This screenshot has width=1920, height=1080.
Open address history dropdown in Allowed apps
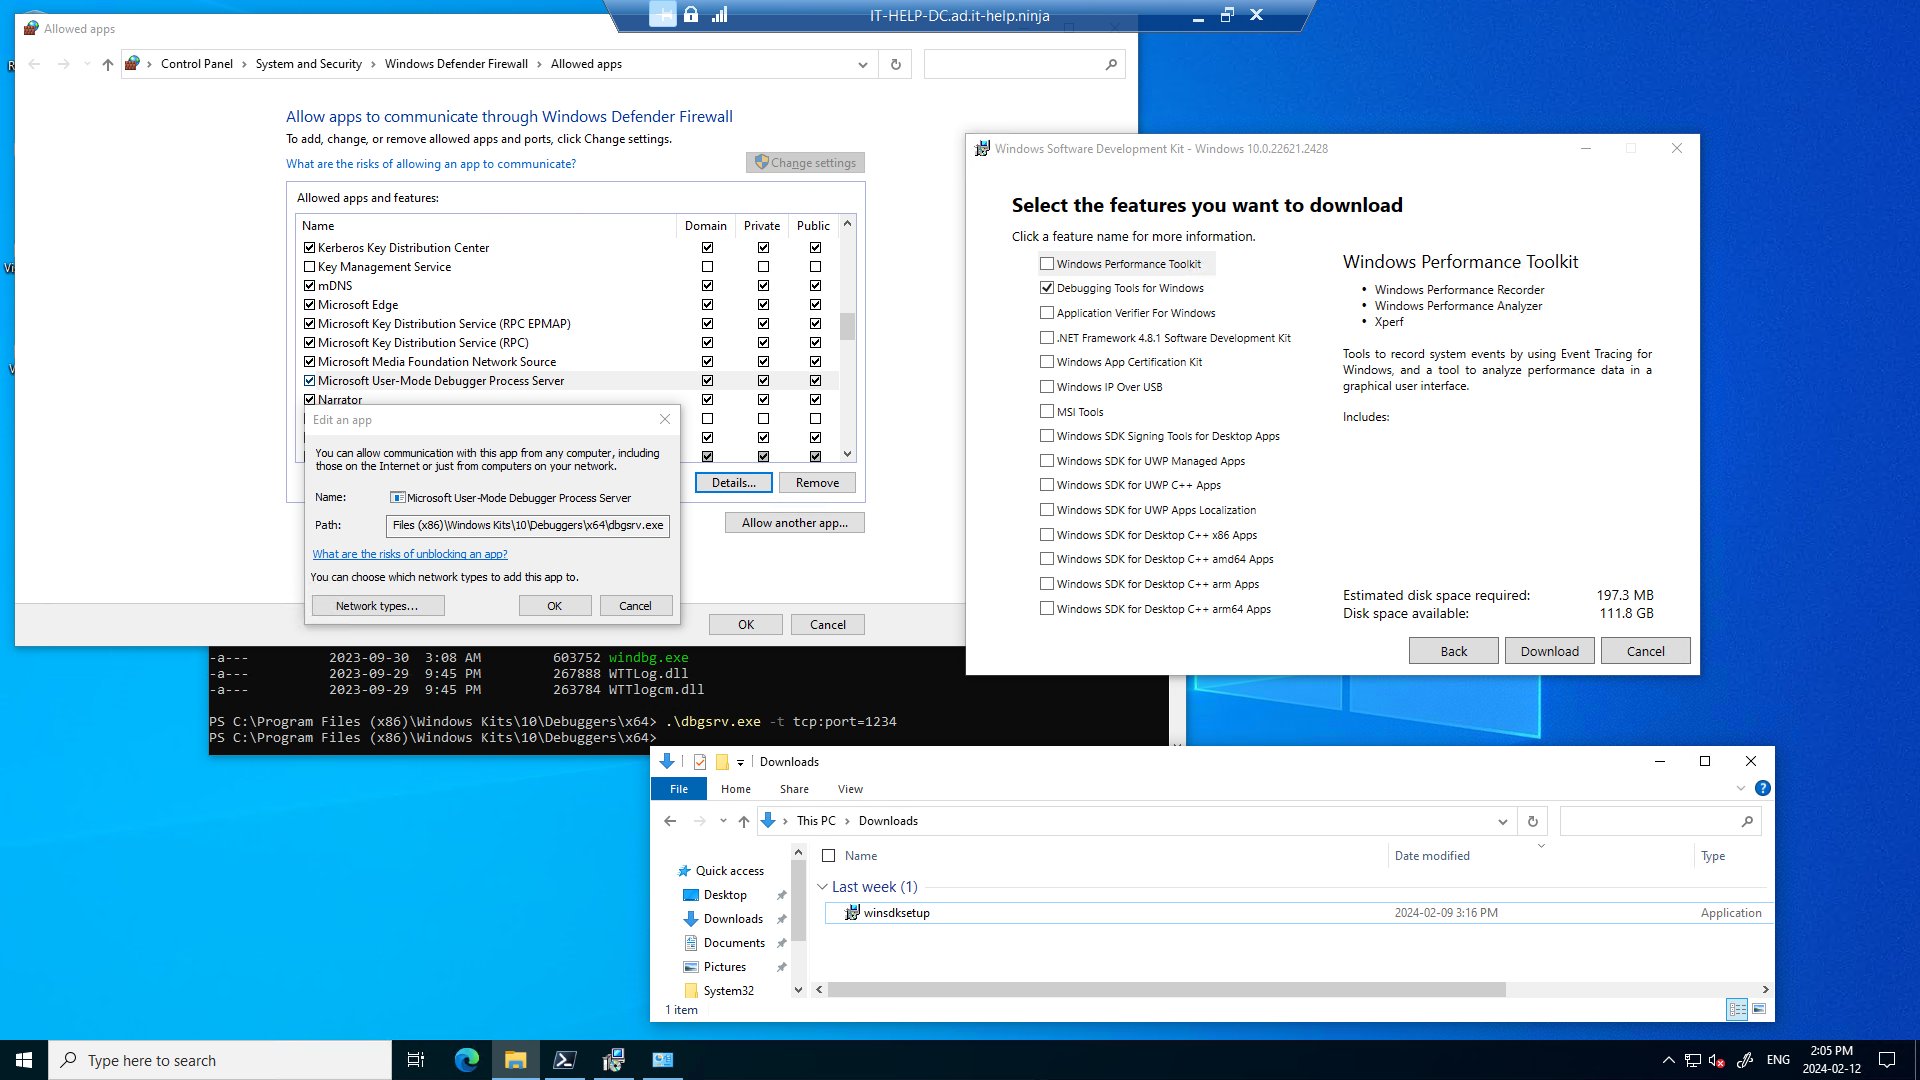coord(862,64)
